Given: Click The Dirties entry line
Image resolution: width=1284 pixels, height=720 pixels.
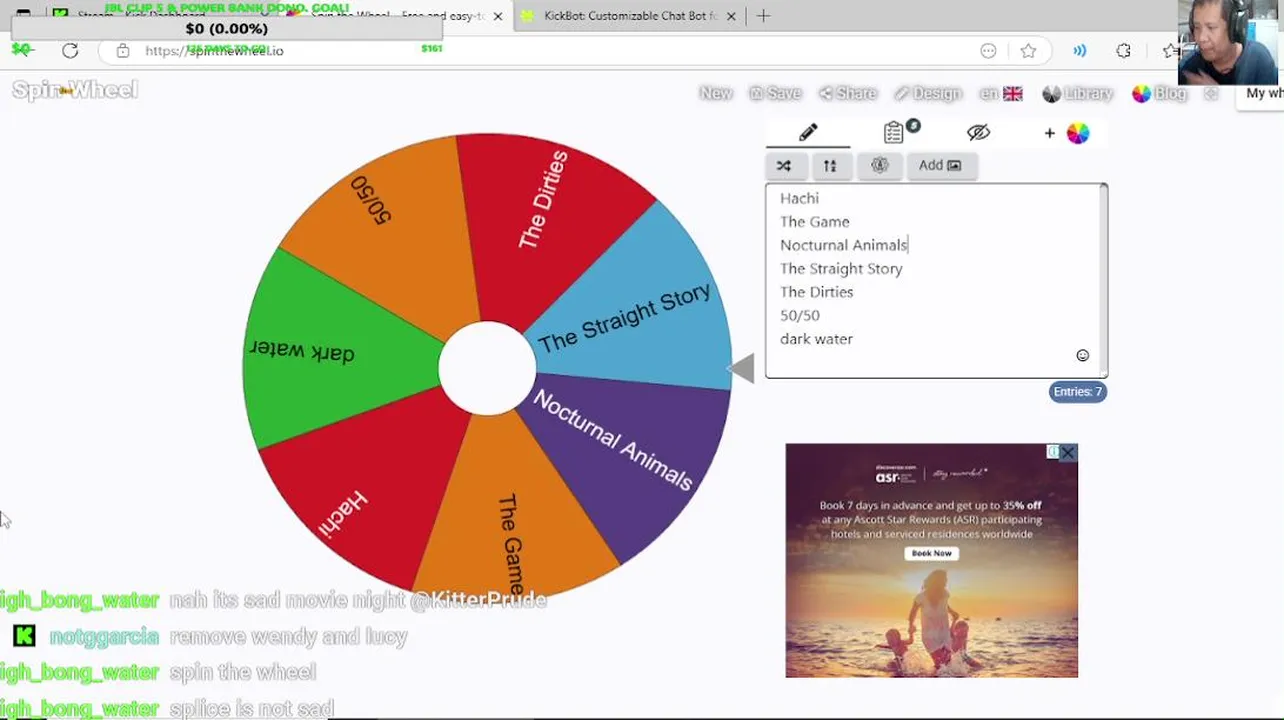Looking at the screenshot, I should [x=817, y=292].
